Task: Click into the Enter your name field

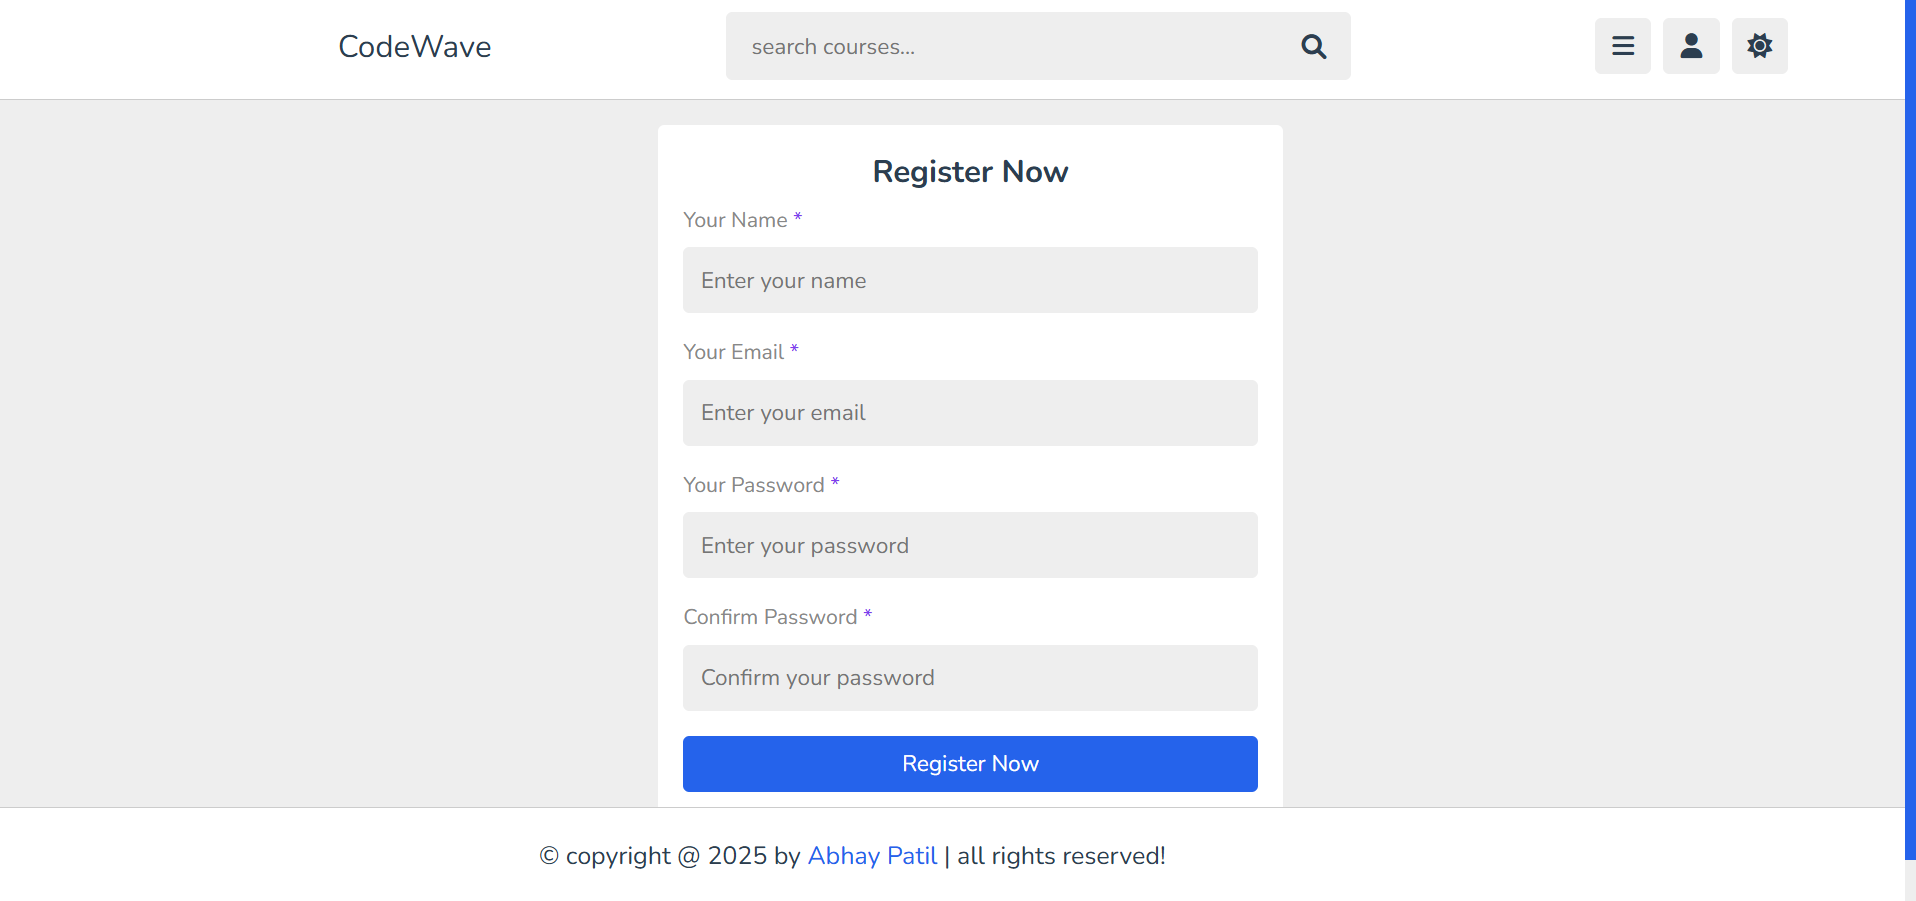Action: [x=969, y=281]
